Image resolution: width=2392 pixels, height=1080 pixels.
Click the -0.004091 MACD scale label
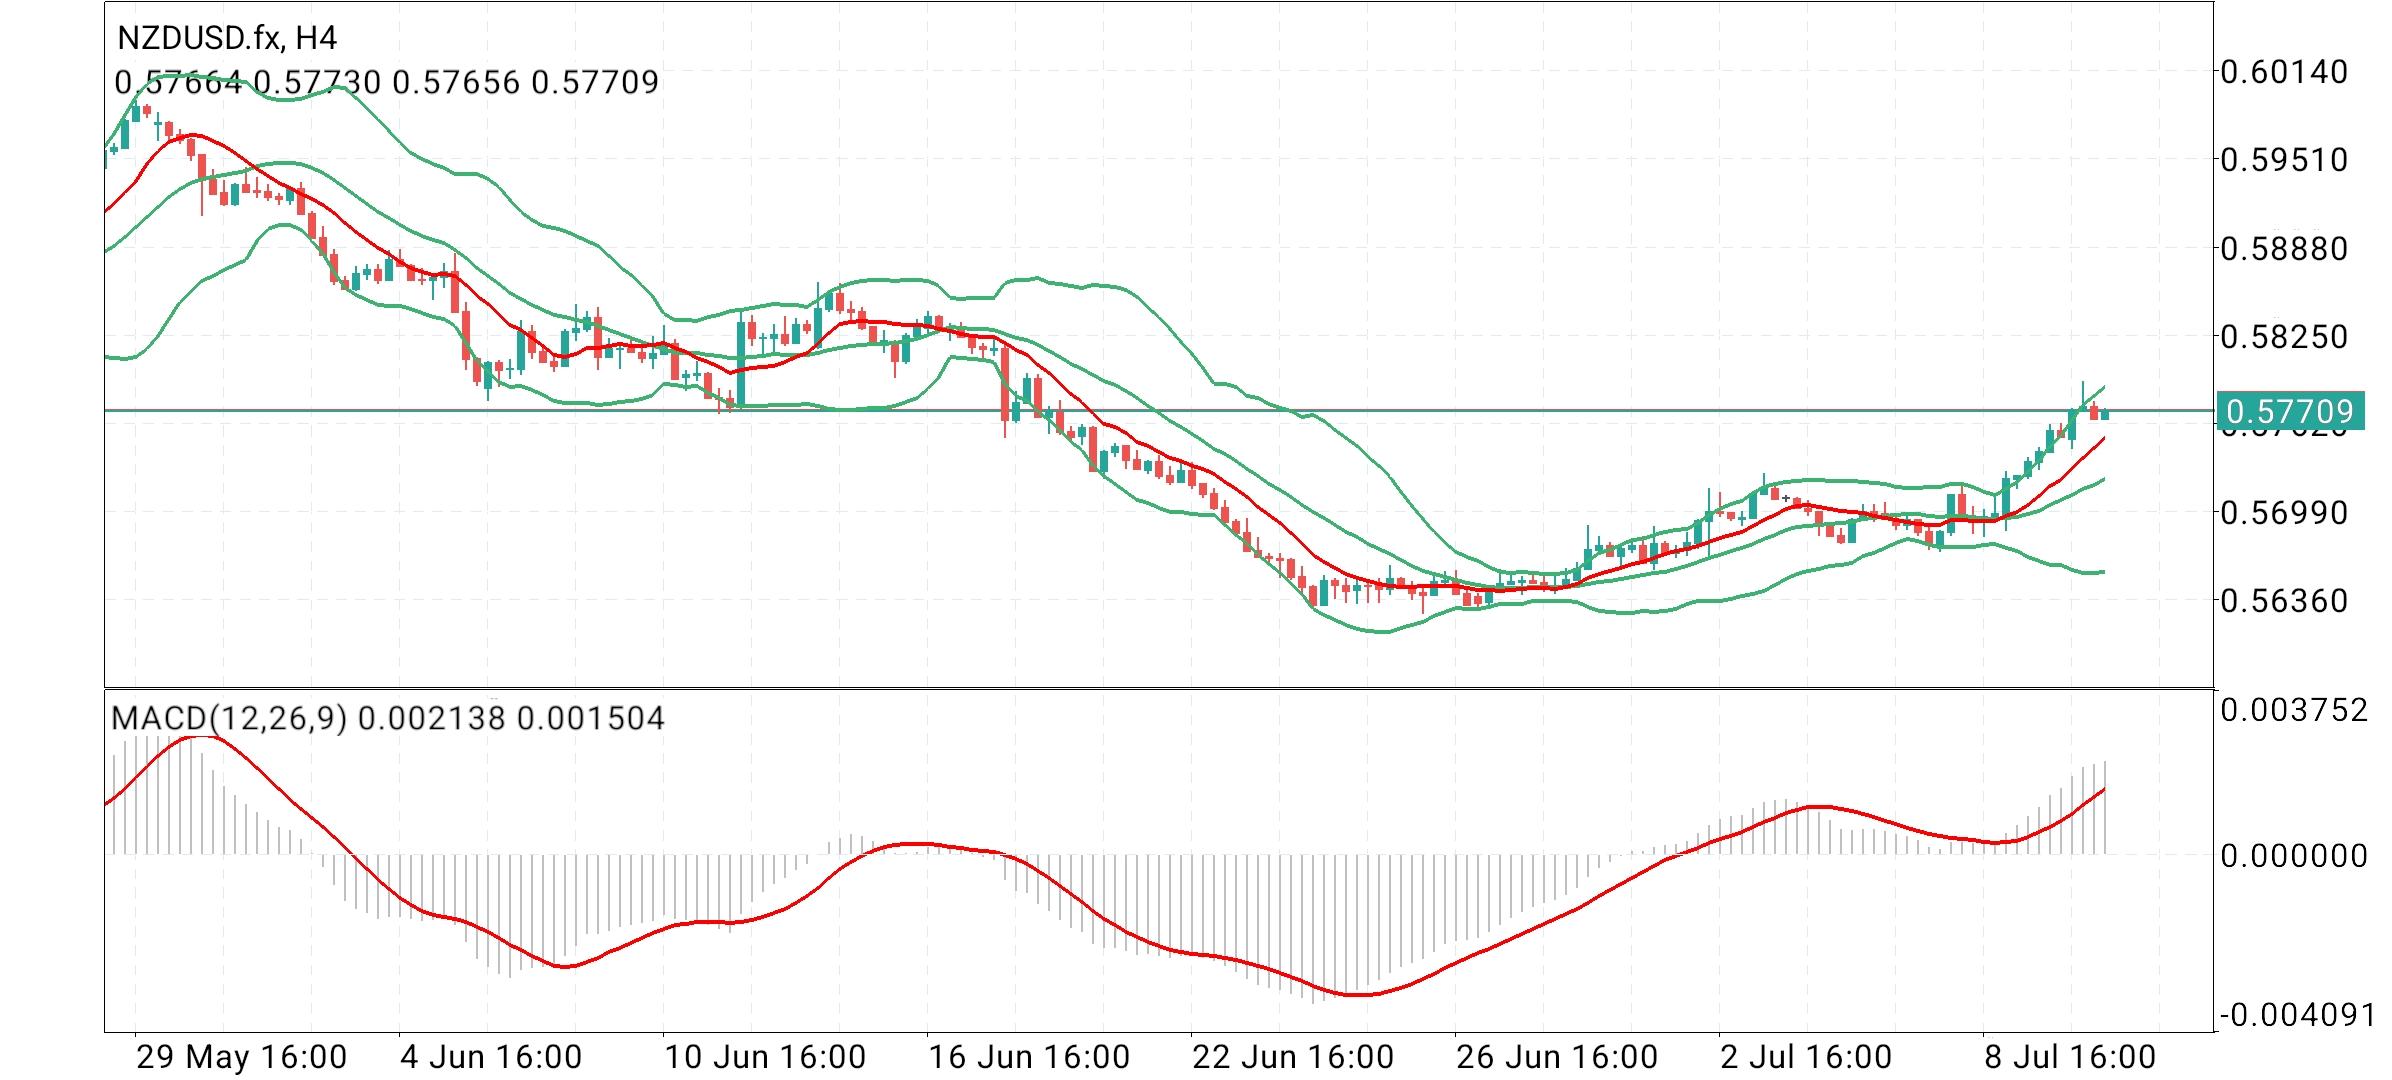(2298, 1016)
